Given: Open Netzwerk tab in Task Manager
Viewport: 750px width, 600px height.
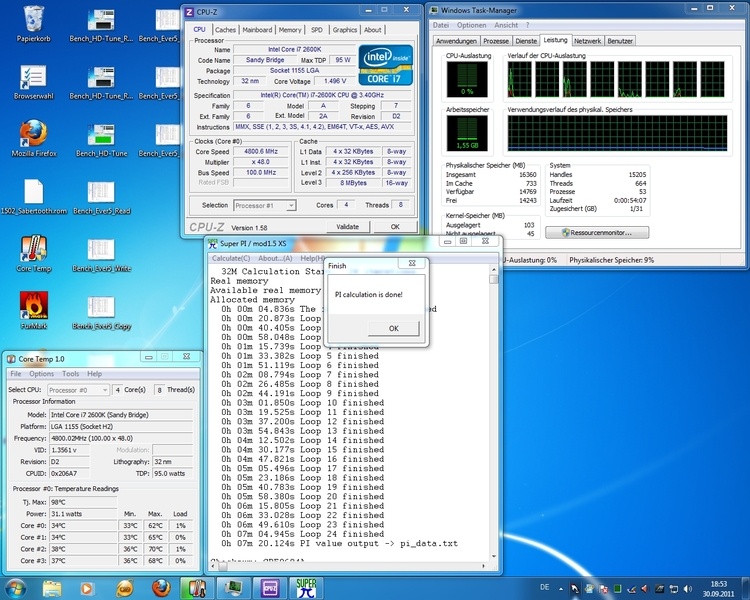Looking at the screenshot, I should [587, 41].
